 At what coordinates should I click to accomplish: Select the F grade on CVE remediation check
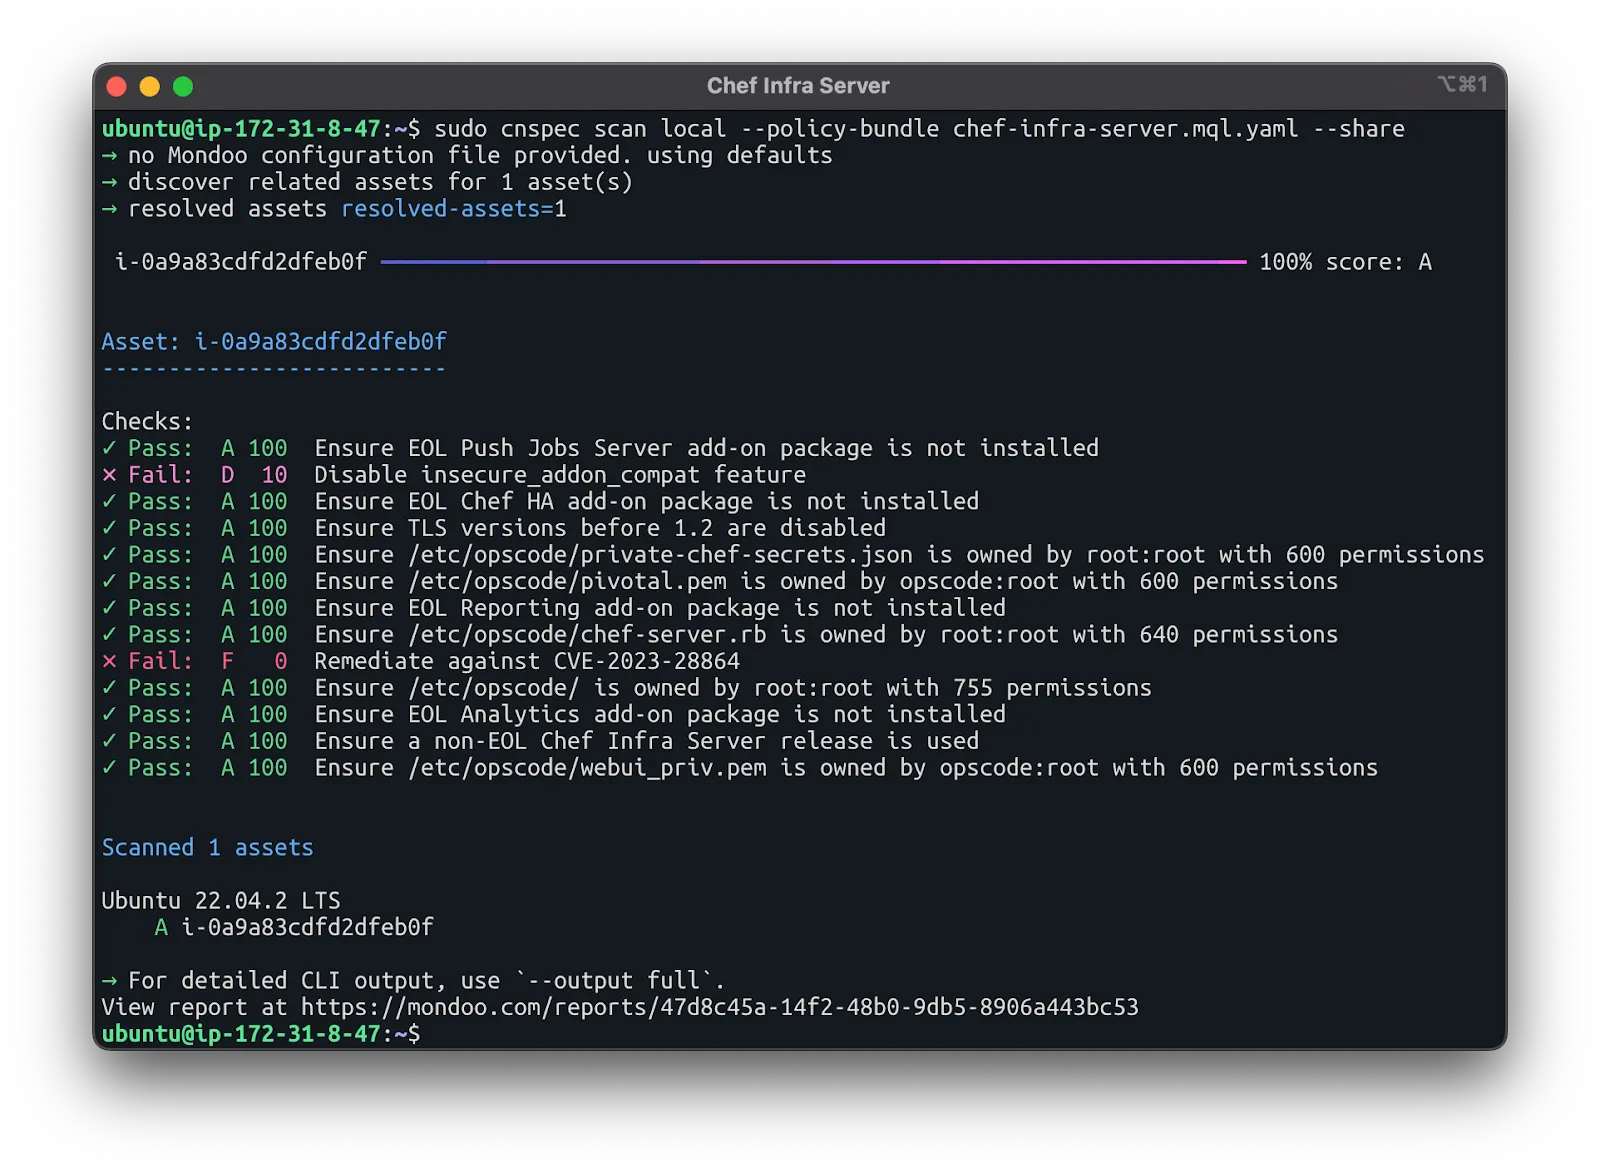[x=227, y=661]
